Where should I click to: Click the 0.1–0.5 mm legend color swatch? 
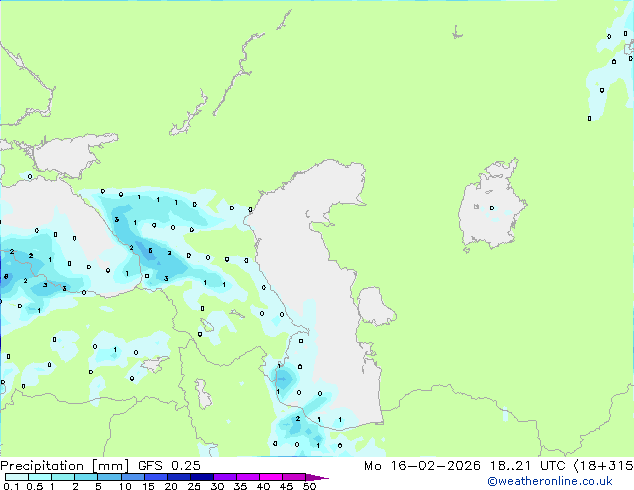(x=17, y=477)
